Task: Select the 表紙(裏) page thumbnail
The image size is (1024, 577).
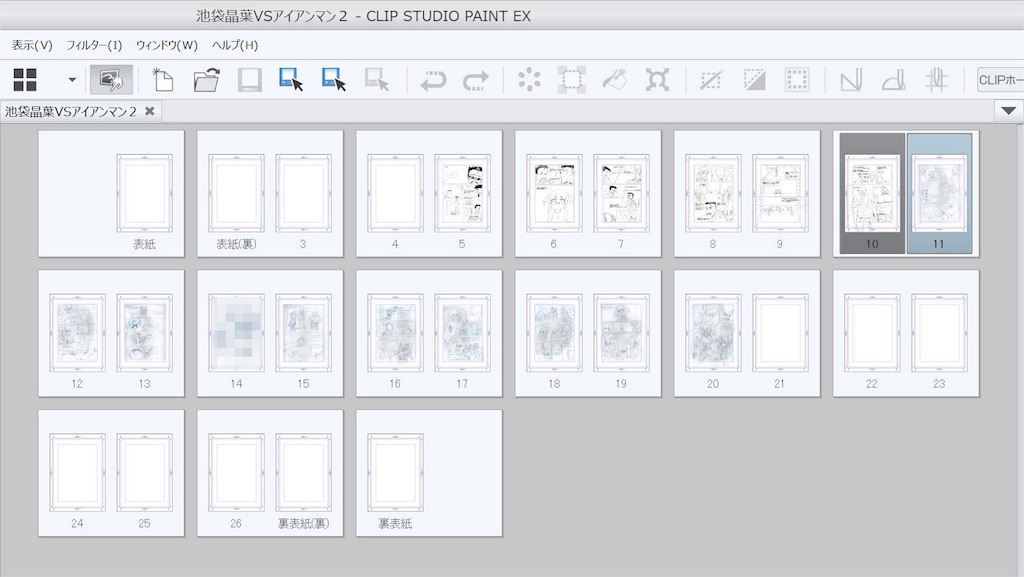Action: pos(236,194)
